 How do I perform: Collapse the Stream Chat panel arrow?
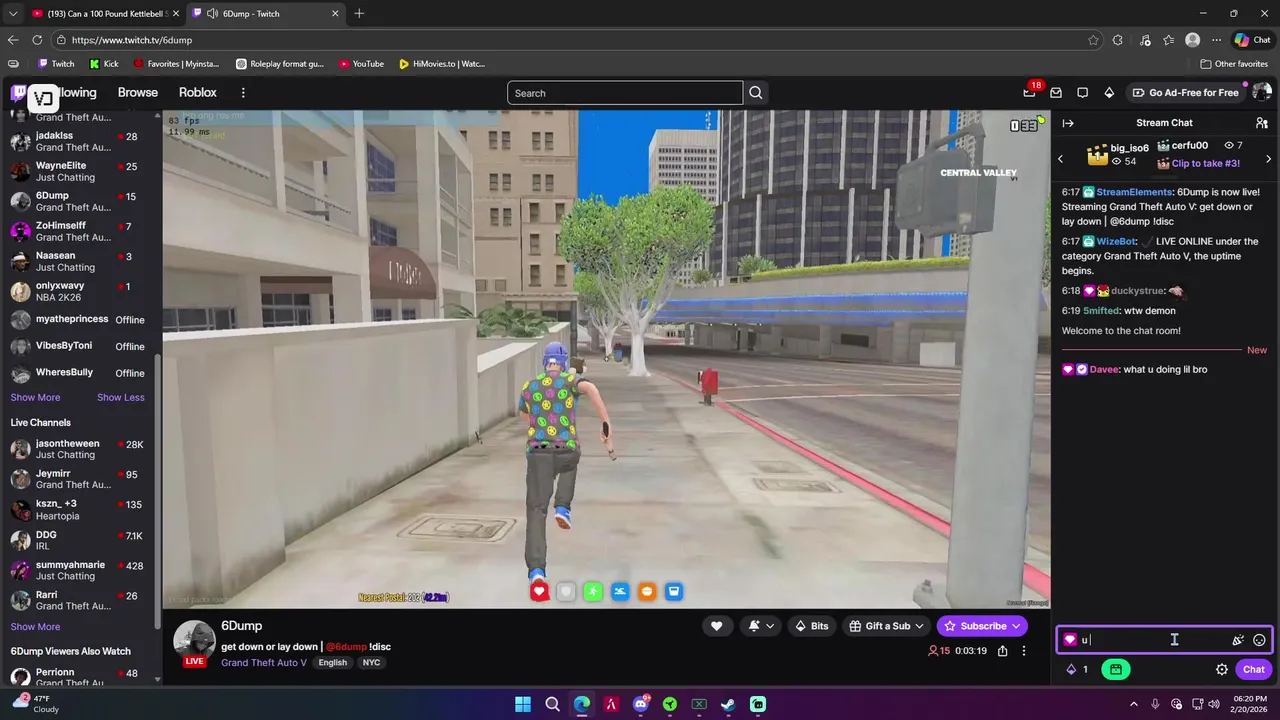pos(1068,123)
